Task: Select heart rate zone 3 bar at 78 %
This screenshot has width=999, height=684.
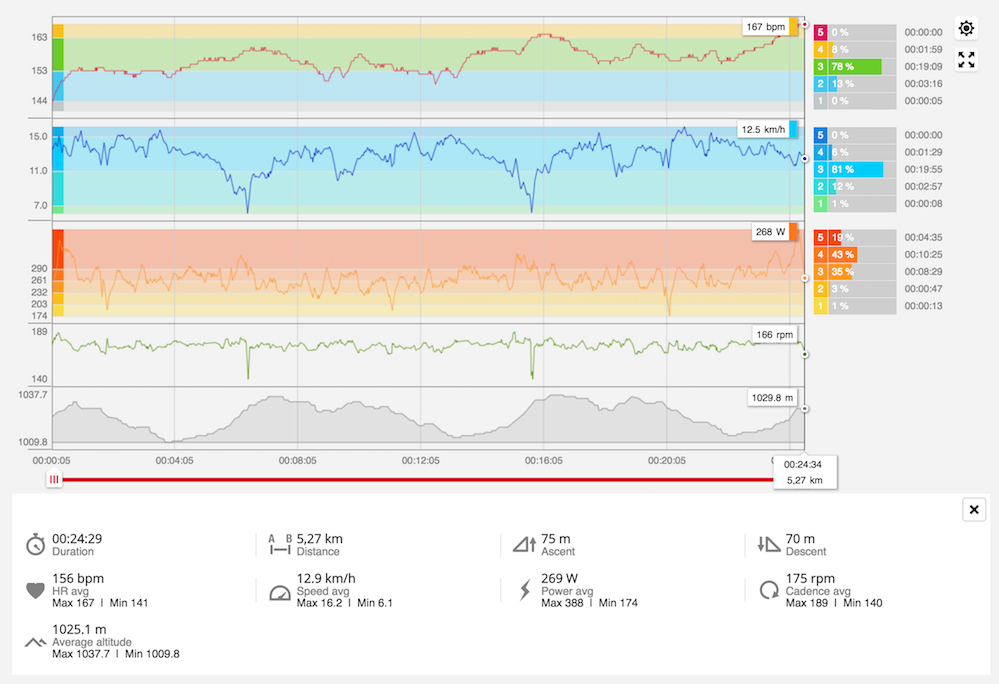Action: 848,67
